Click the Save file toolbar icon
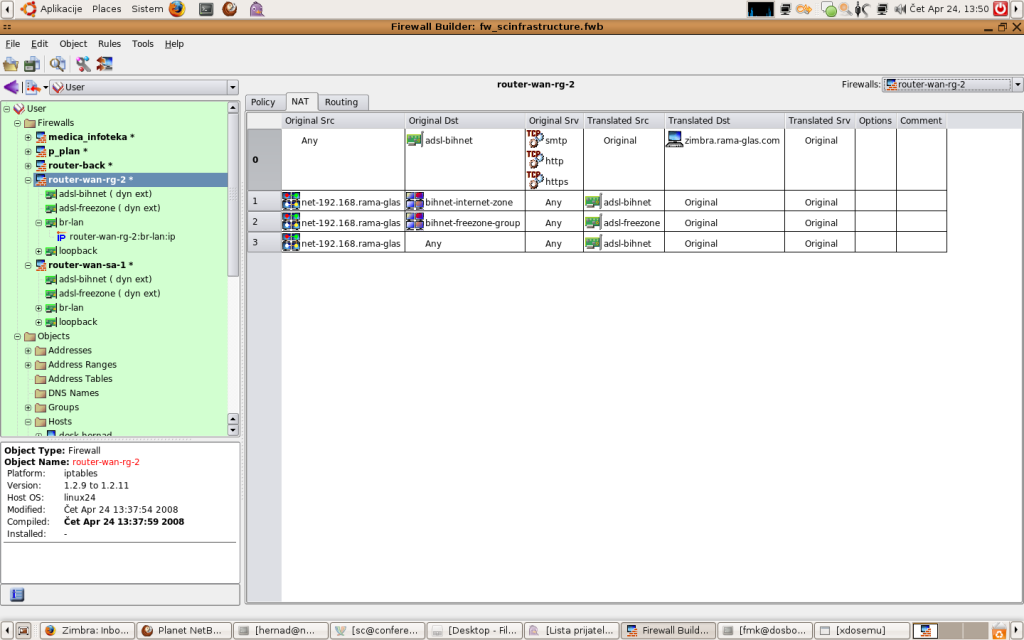Viewport: 1024px width, 640px height. [31, 64]
